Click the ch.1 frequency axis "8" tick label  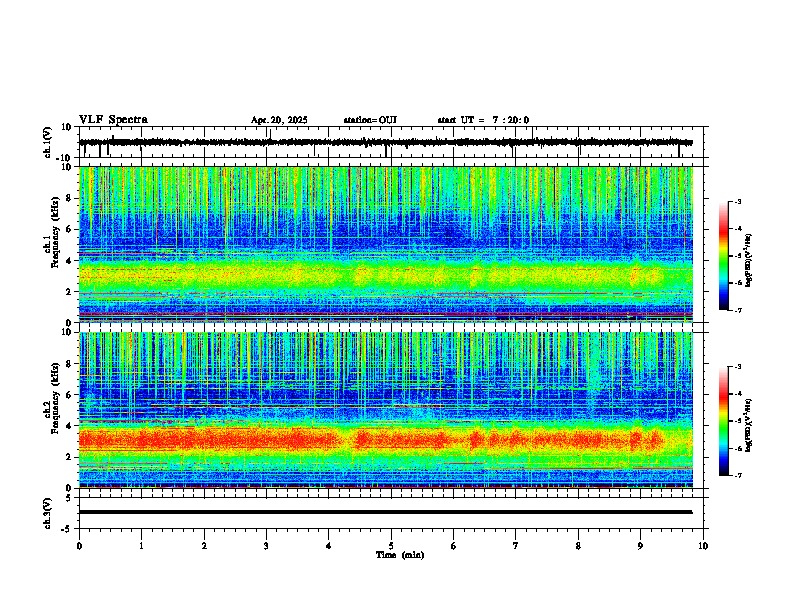(69, 198)
